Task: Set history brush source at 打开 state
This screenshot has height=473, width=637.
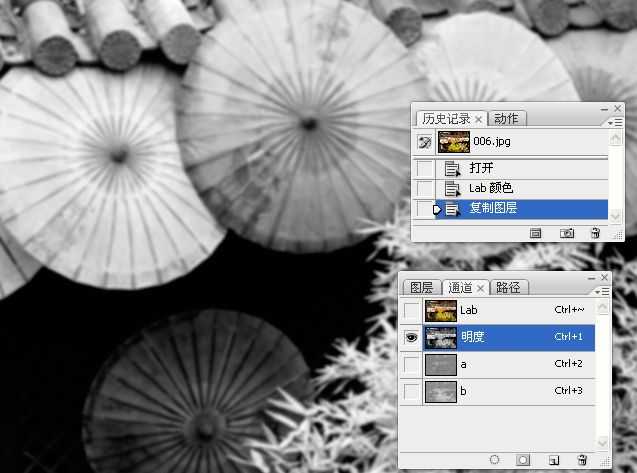Action: 425,168
